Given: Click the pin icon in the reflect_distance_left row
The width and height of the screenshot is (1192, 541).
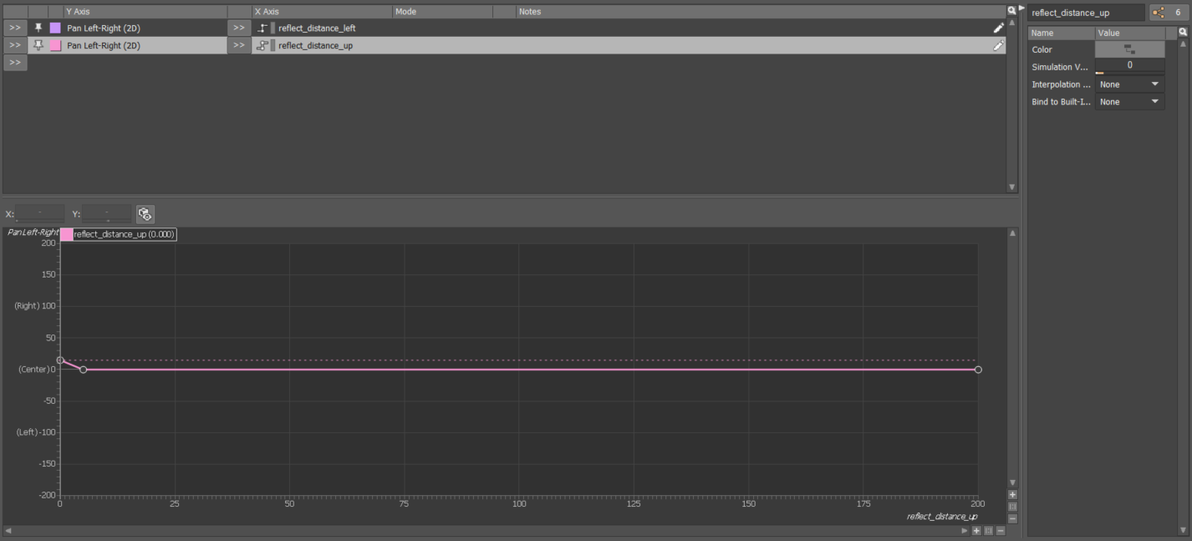Looking at the screenshot, I should pos(39,28).
